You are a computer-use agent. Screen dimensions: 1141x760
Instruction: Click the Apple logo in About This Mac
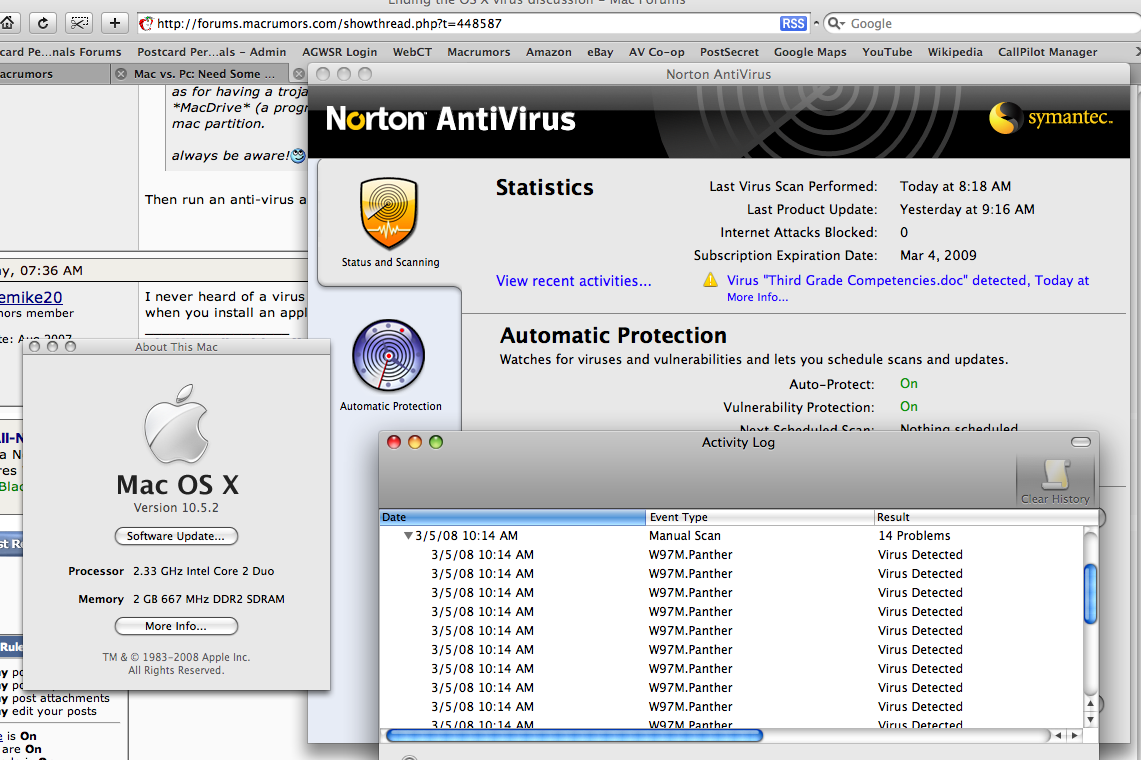(x=177, y=424)
